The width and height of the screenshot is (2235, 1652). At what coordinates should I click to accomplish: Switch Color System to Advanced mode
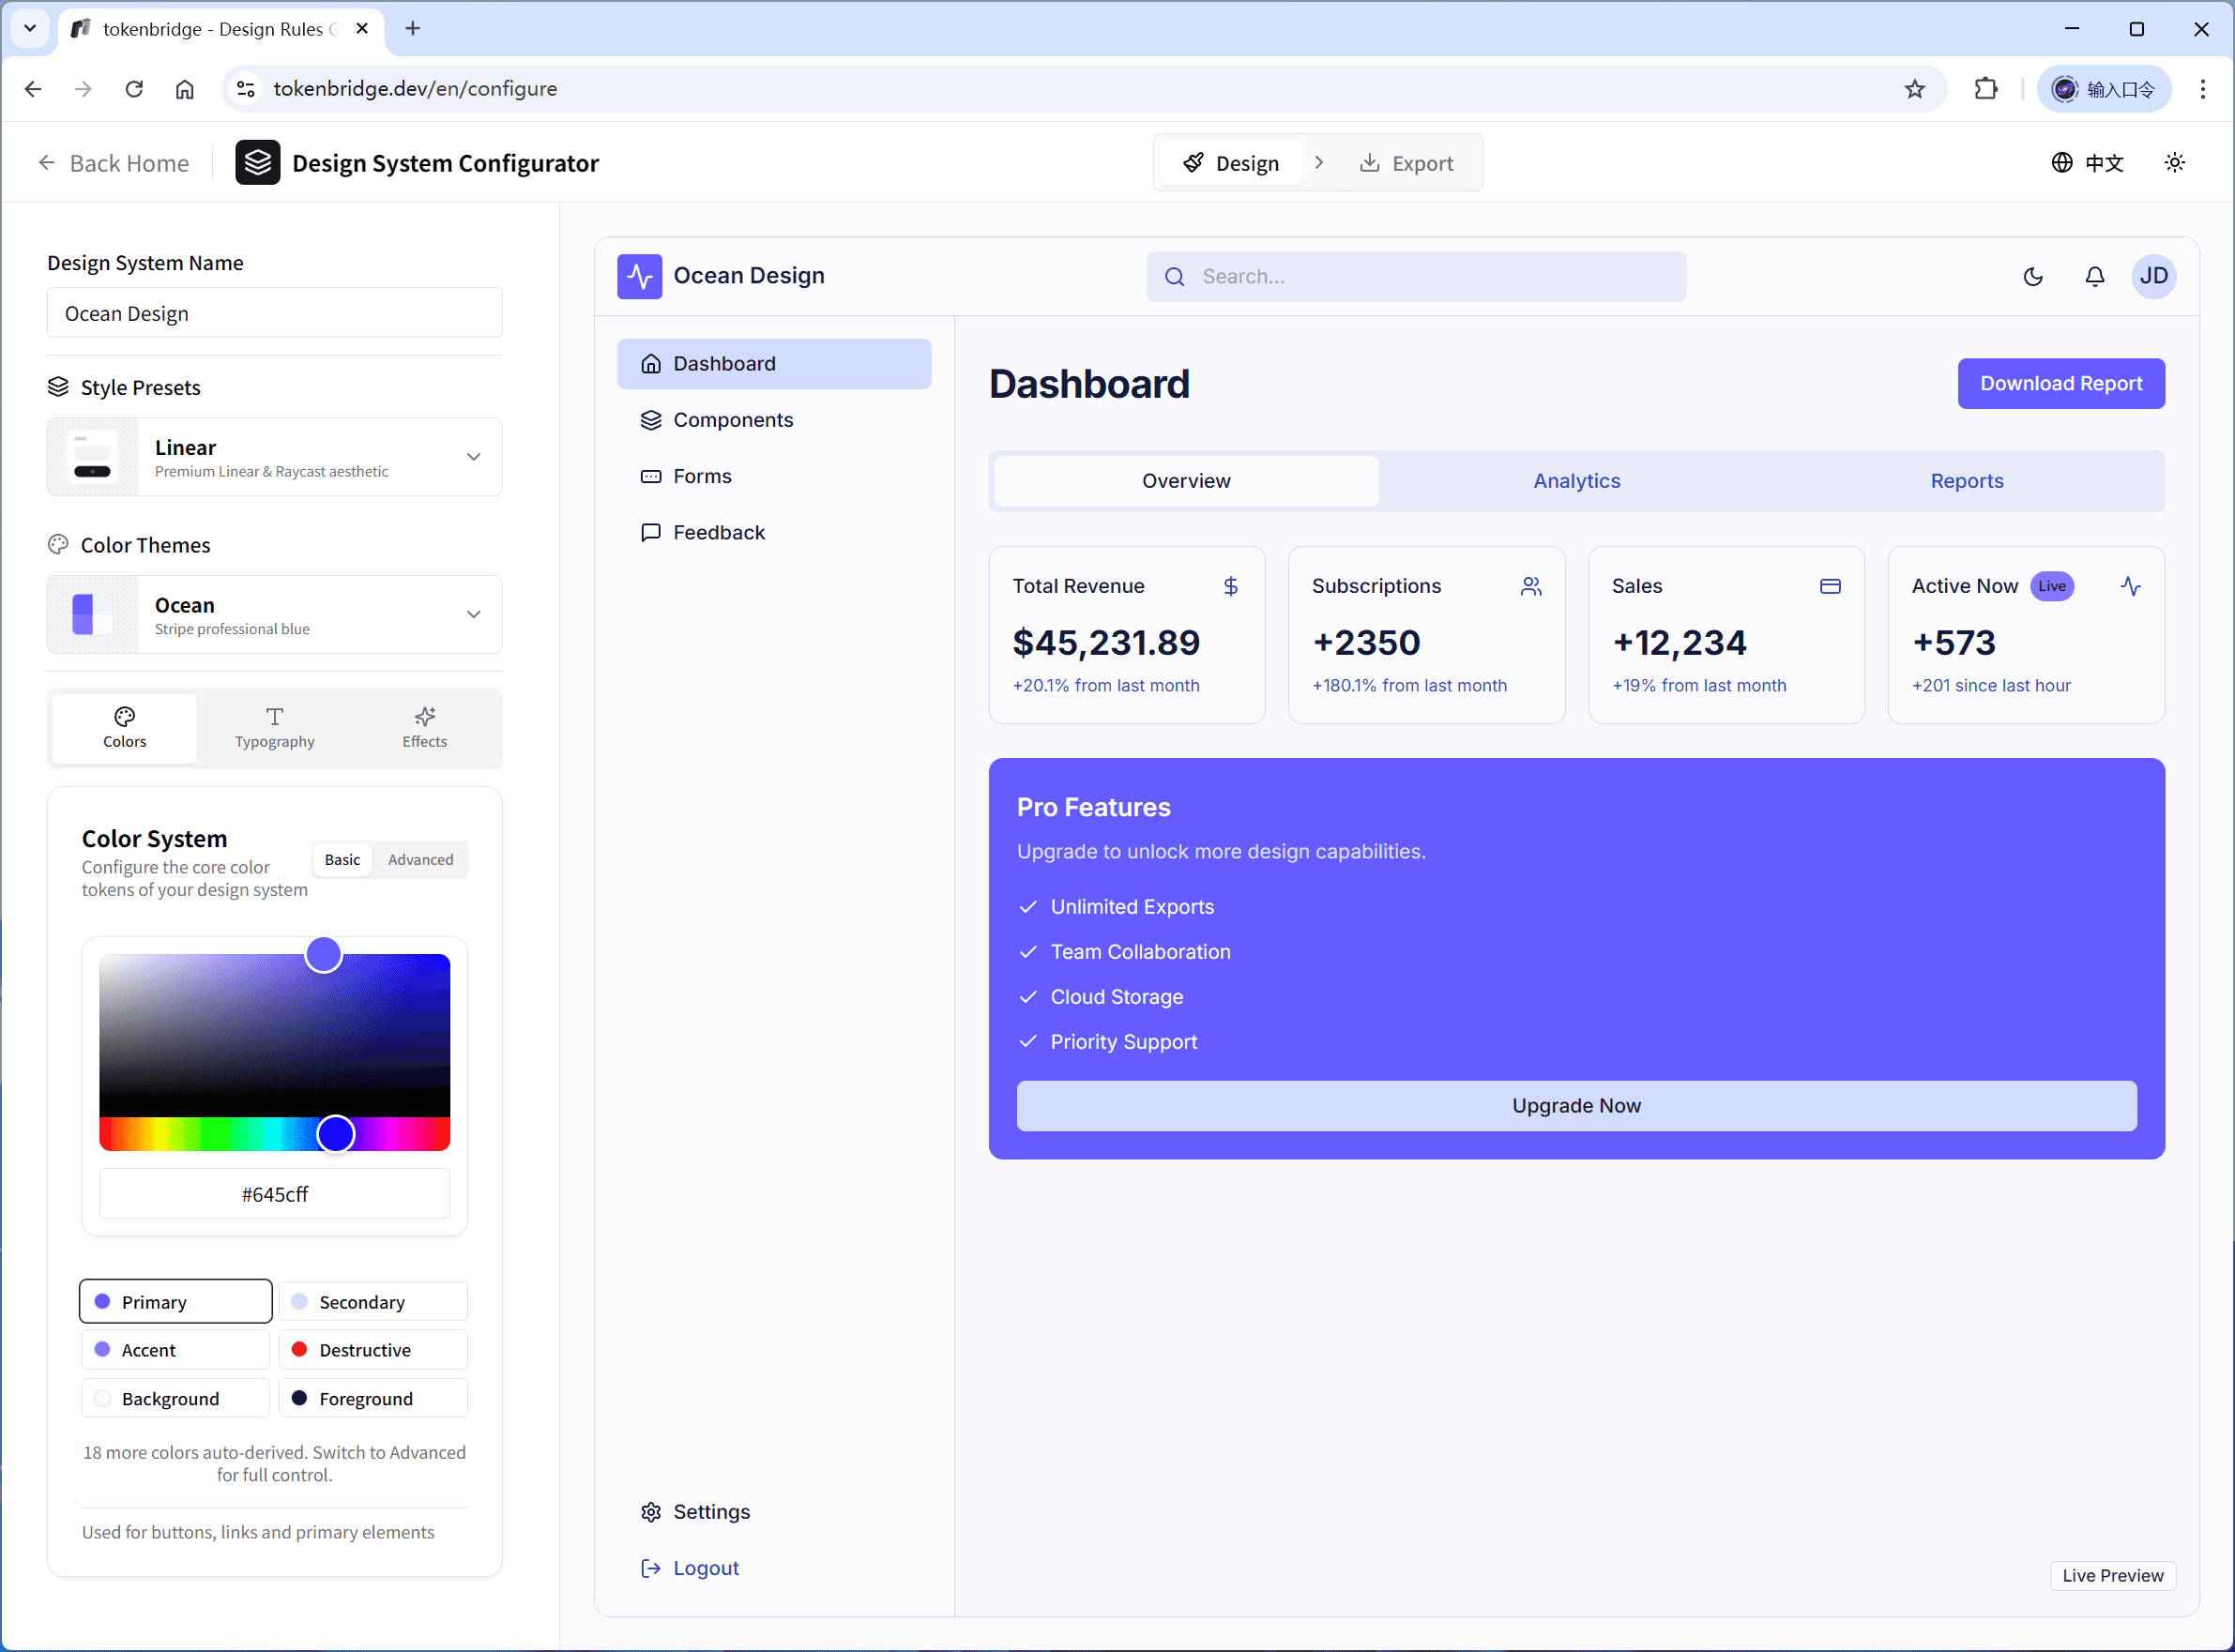[420, 859]
